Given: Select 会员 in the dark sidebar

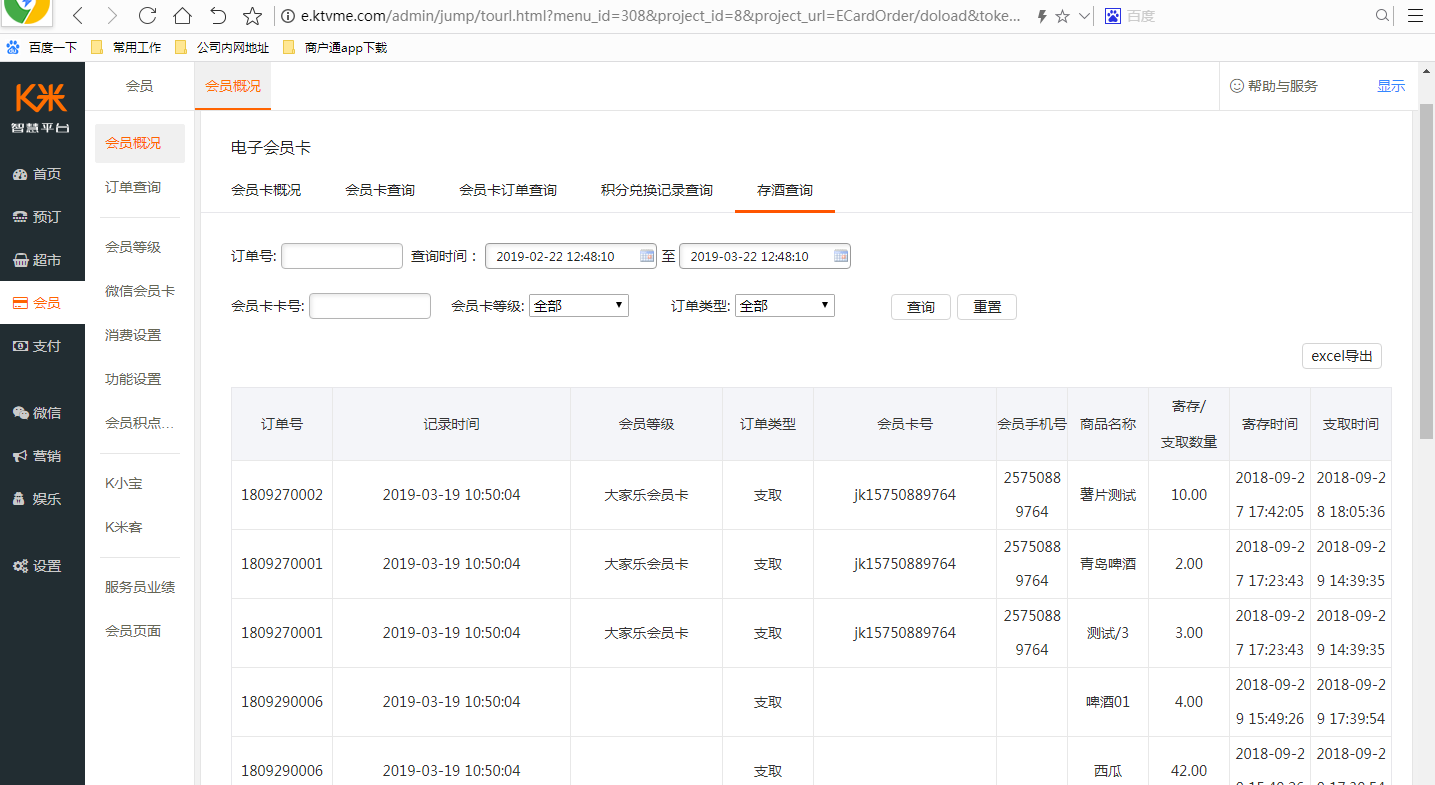Looking at the screenshot, I should click(x=42, y=303).
